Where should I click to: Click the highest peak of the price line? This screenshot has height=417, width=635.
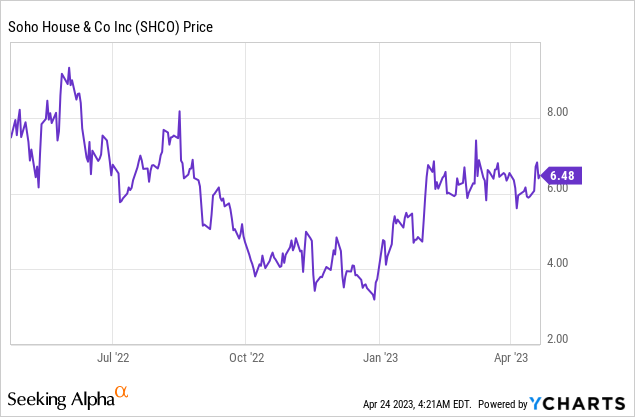pos(68,68)
